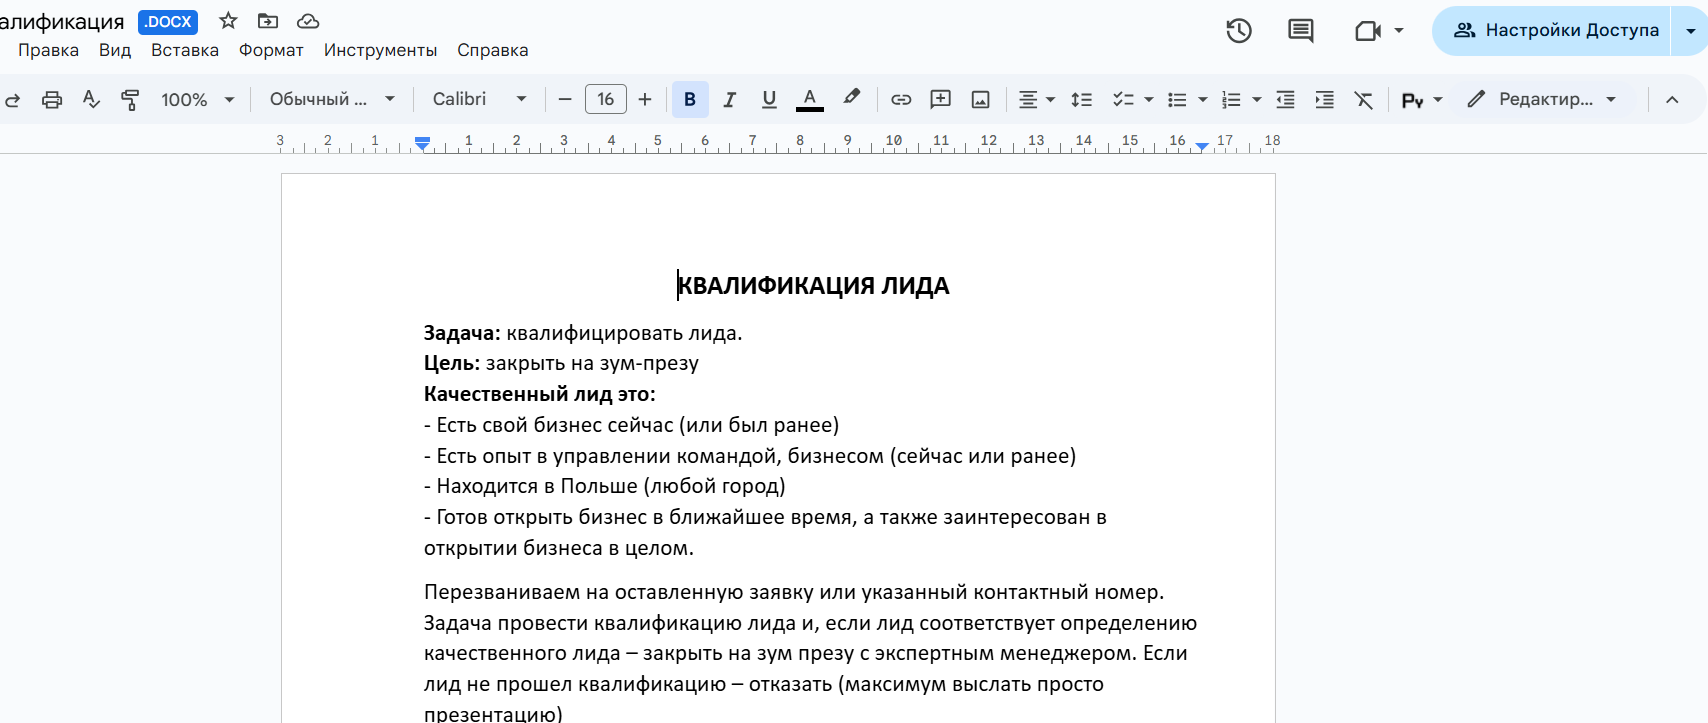Click the .DOCX format badge
The width and height of the screenshot is (1708, 723).
(168, 21)
